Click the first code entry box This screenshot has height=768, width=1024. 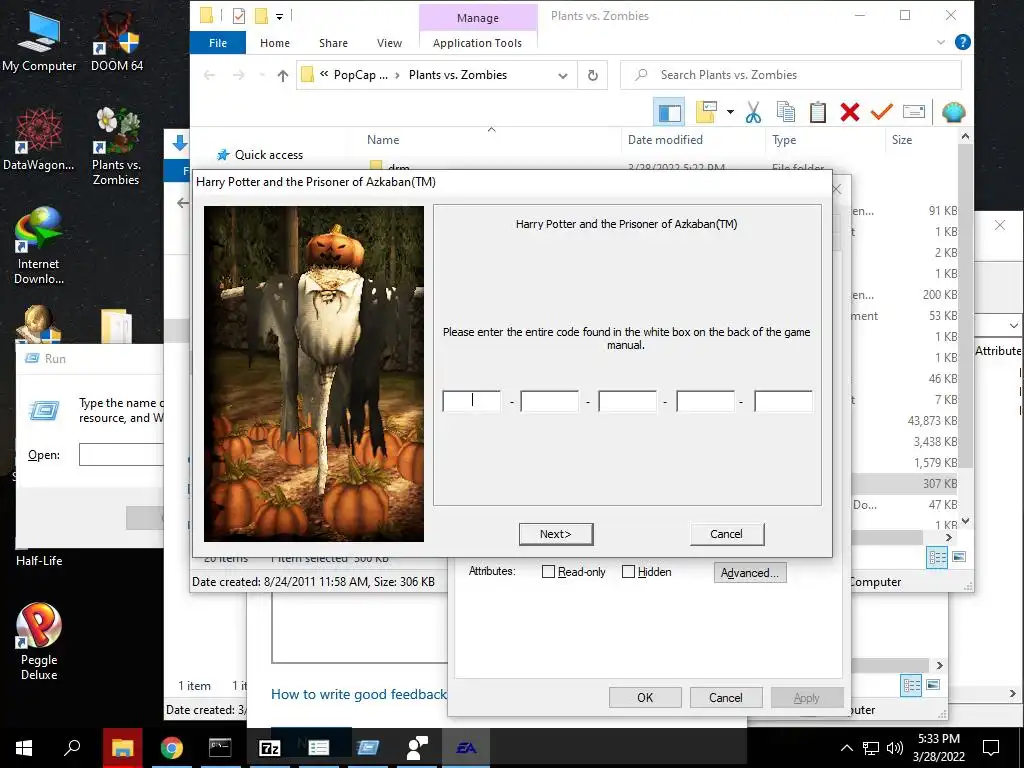[472, 401]
